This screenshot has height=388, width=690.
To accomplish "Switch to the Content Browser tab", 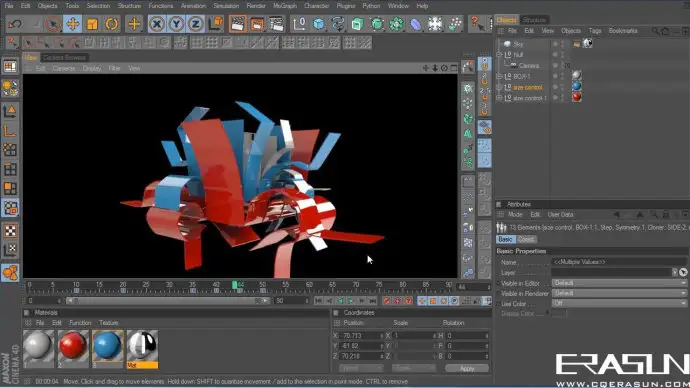I will (64, 57).
